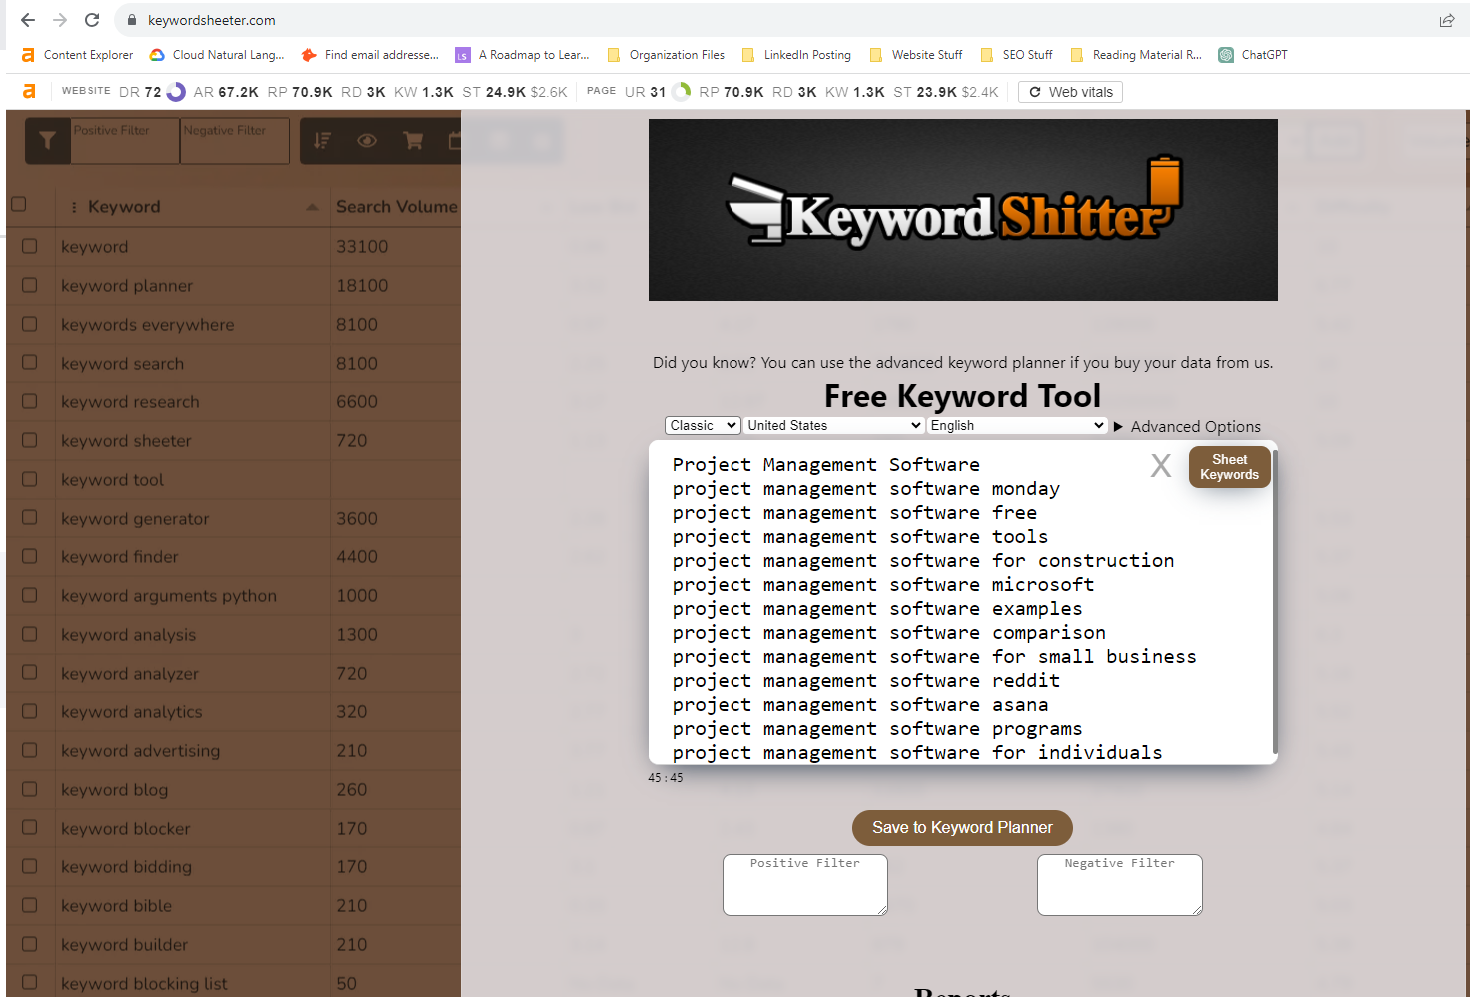This screenshot has height=997, width=1470.
Task: Open the Content Explorer bookmark
Action: [78, 55]
